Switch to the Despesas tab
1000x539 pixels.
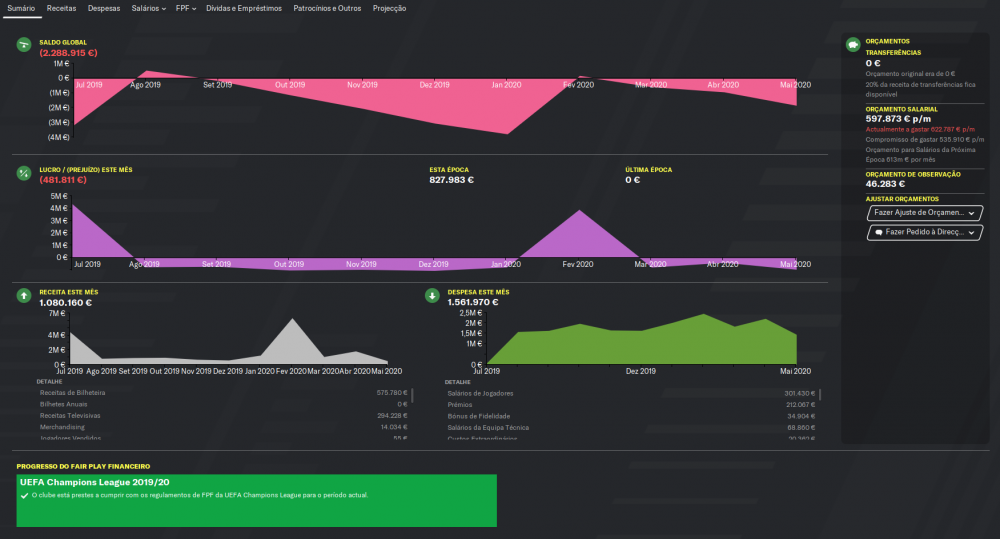pyautogui.click(x=104, y=8)
